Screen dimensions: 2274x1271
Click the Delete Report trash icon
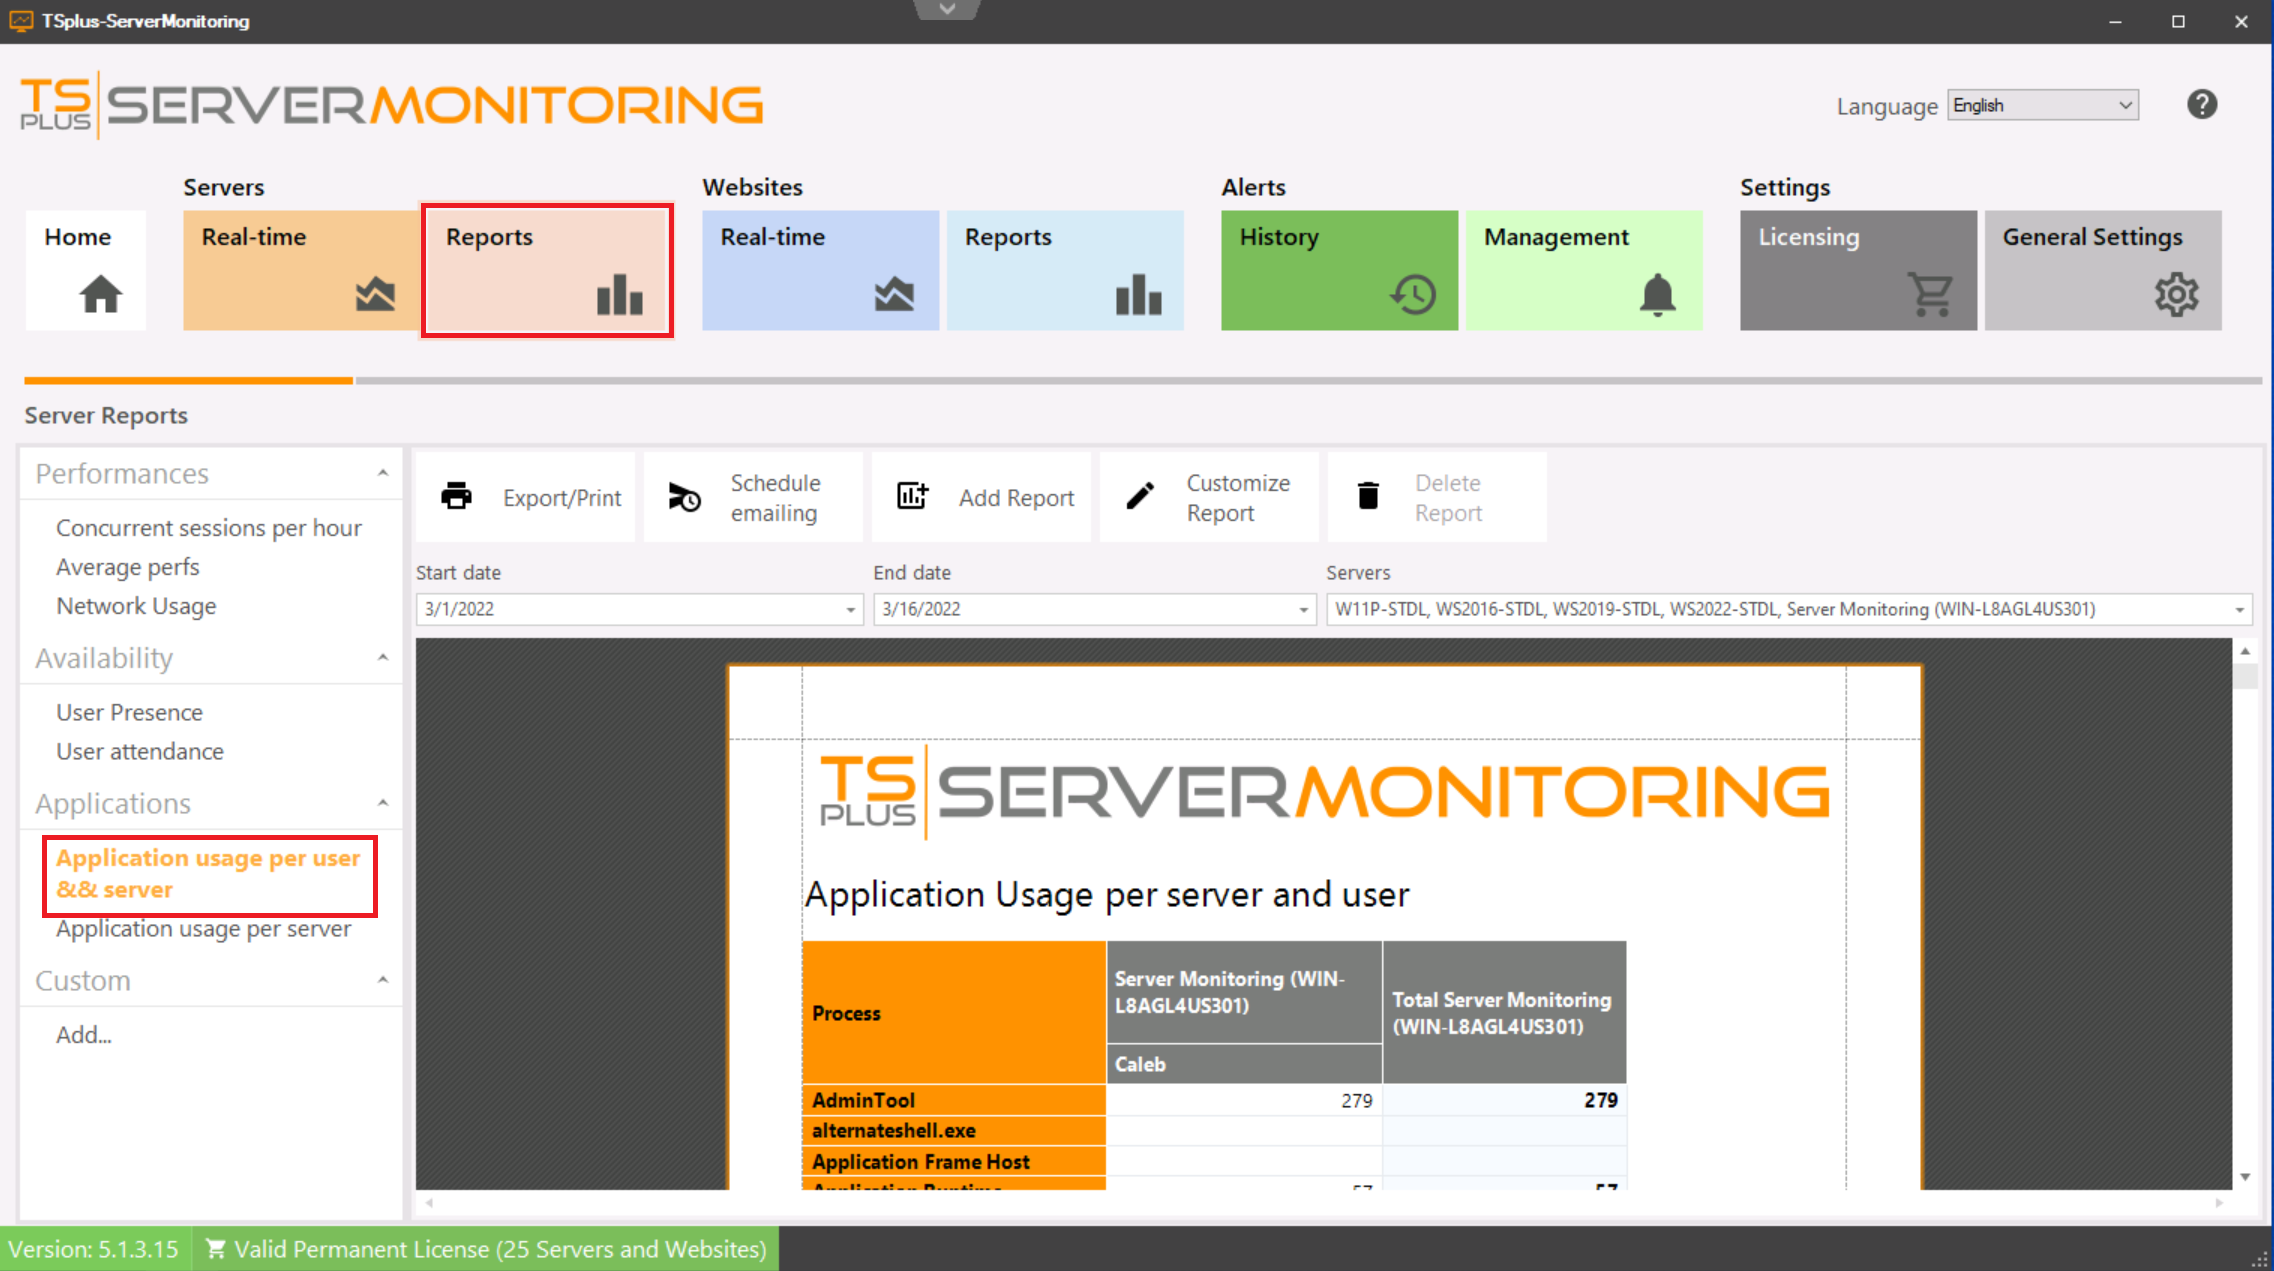(x=1367, y=496)
